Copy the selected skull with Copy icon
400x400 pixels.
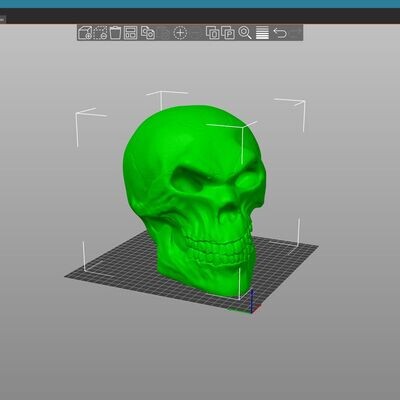pos(148,33)
